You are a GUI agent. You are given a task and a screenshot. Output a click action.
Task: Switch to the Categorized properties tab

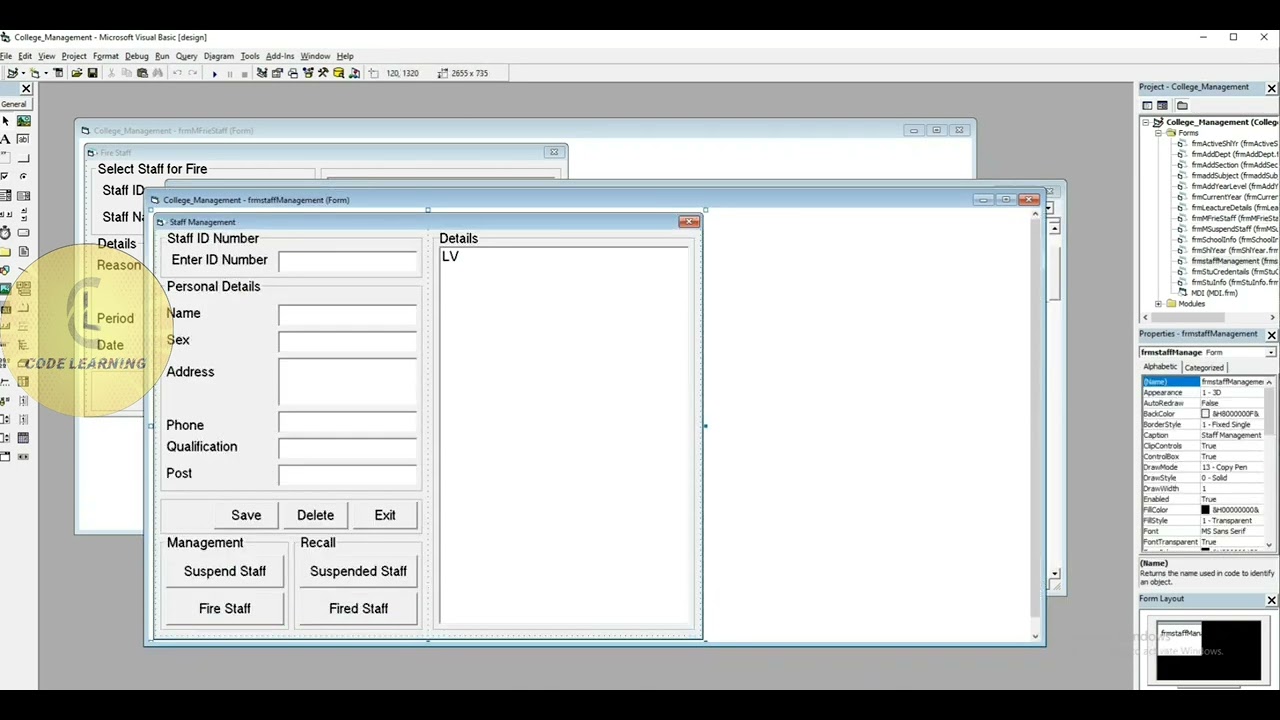click(1204, 367)
